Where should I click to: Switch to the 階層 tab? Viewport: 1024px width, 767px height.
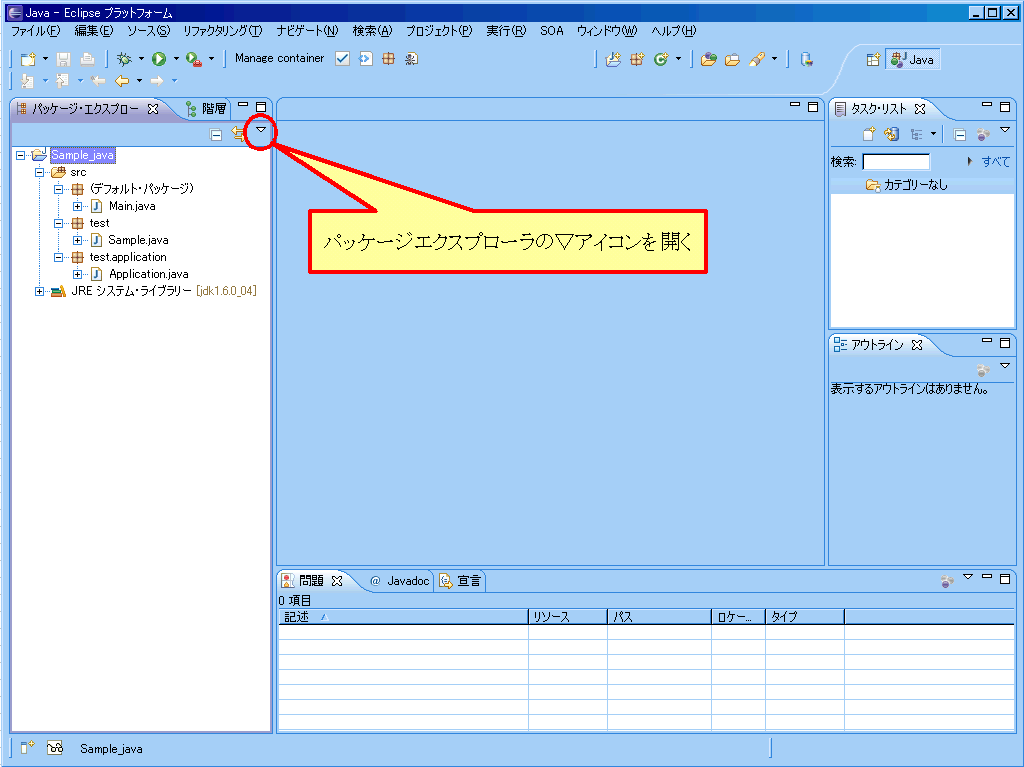pos(206,108)
